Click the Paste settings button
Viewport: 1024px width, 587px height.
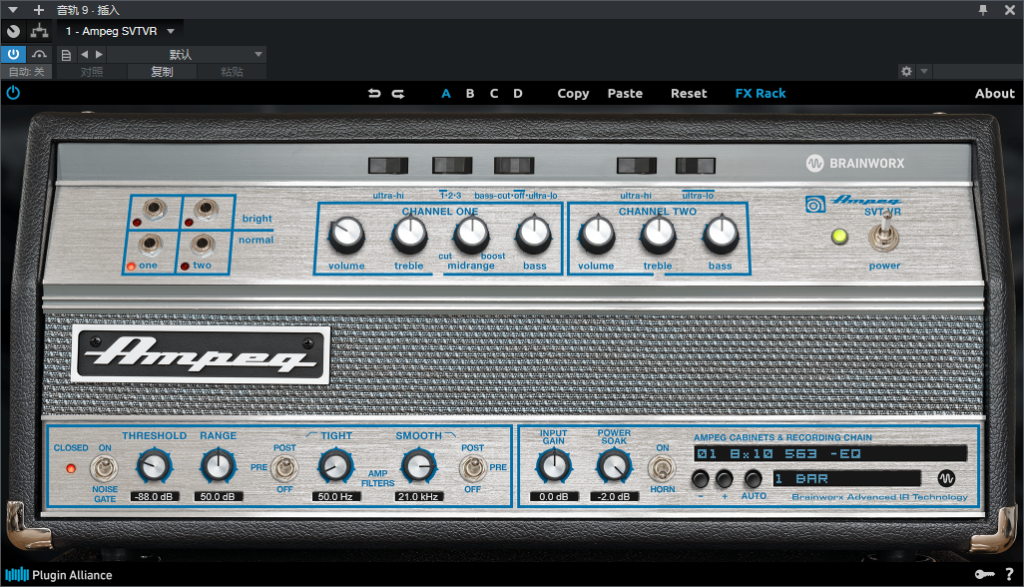tap(625, 93)
